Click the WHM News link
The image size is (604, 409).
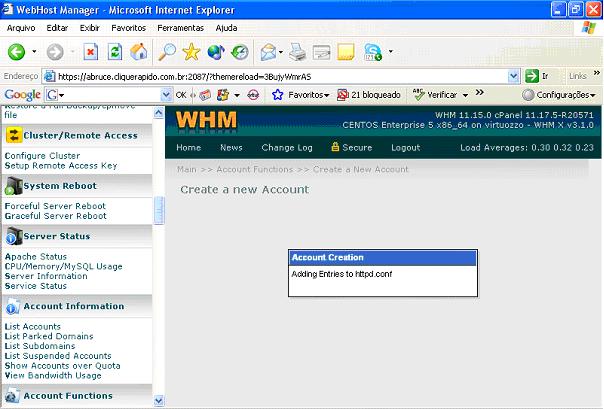point(231,148)
